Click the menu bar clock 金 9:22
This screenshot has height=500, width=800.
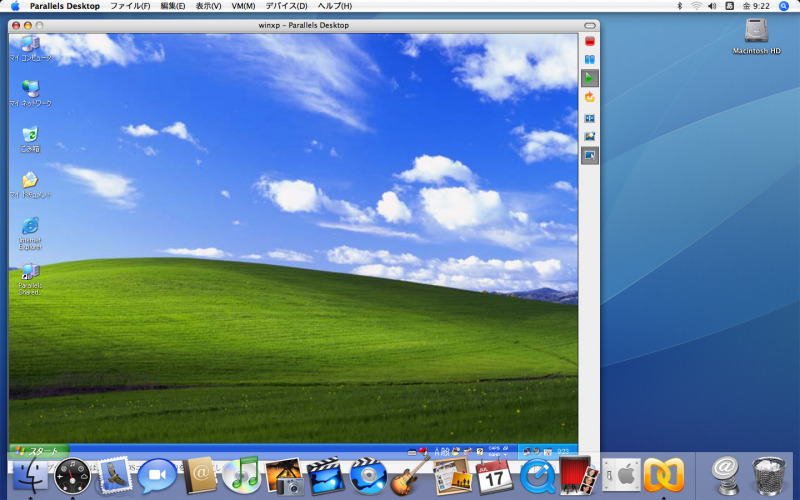pyautogui.click(x=756, y=6)
